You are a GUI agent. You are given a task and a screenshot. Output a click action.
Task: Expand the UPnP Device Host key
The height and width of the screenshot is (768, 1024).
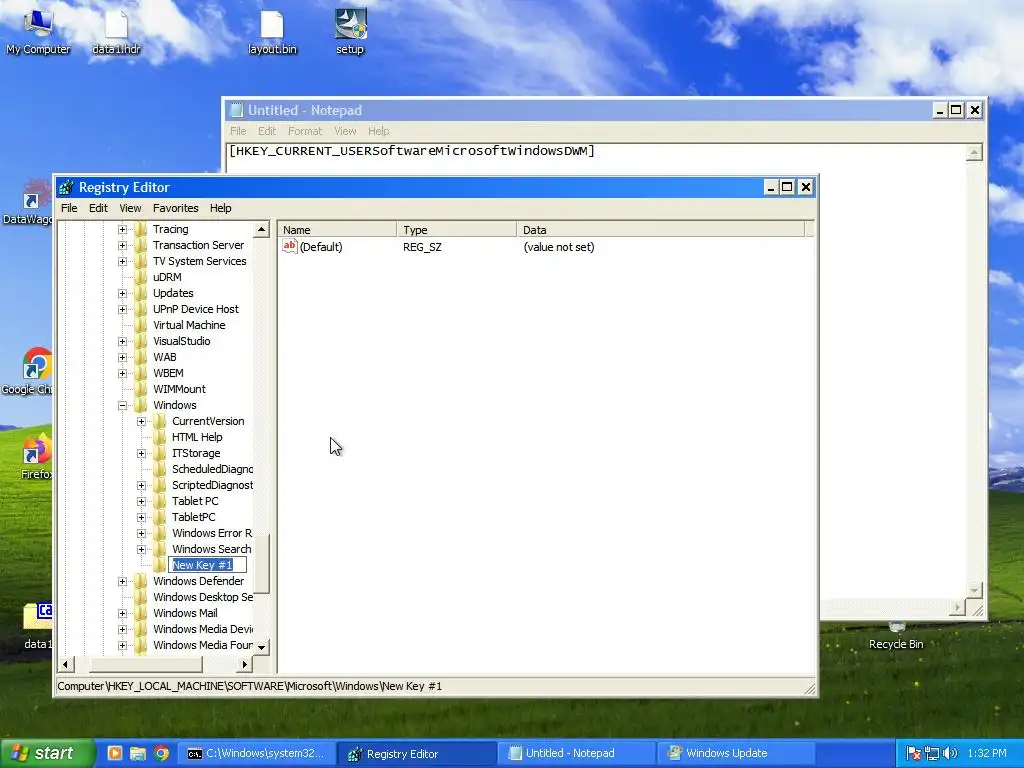pos(122,309)
